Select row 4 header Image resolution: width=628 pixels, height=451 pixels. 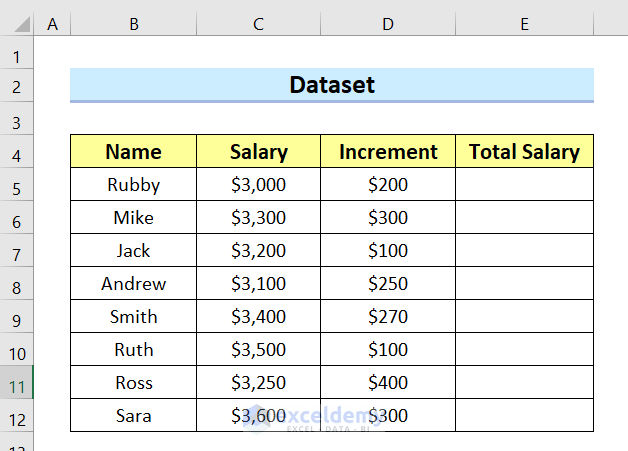pos(17,154)
